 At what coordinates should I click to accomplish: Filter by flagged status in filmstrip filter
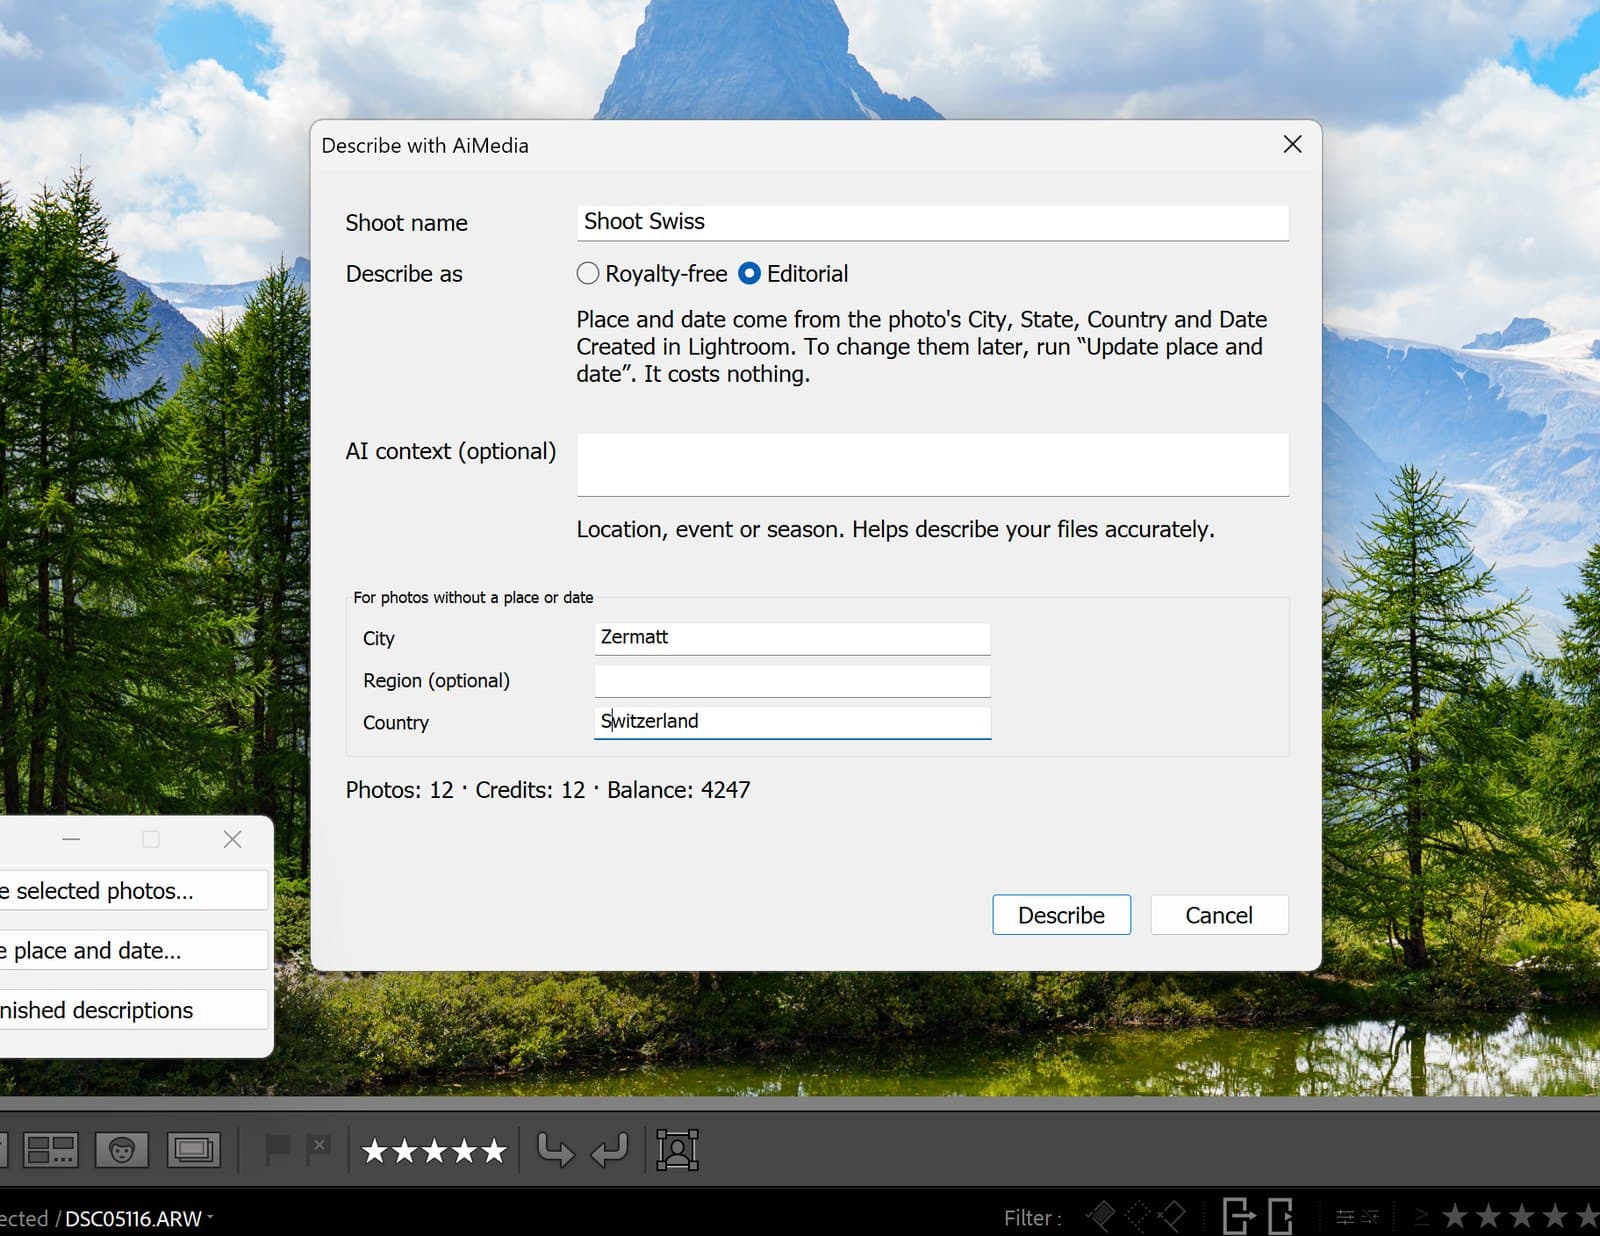(x=1101, y=1217)
